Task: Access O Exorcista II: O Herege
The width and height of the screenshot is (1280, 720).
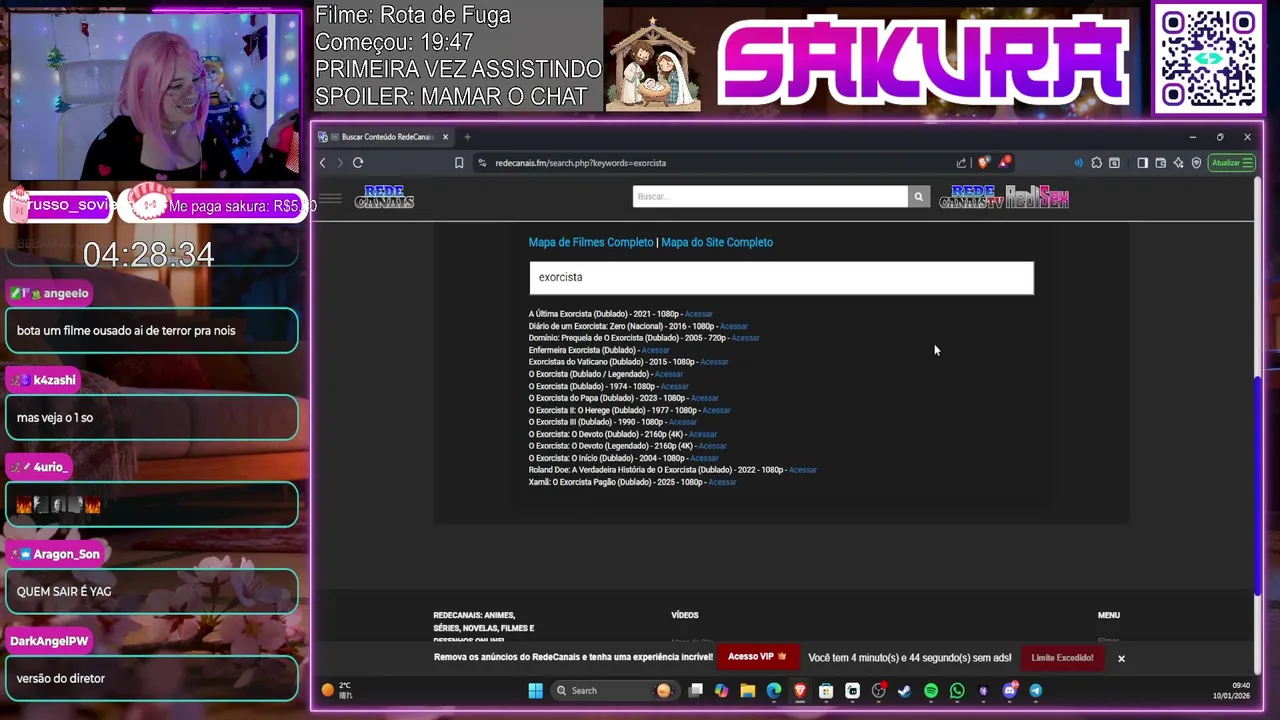Action: point(716,410)
